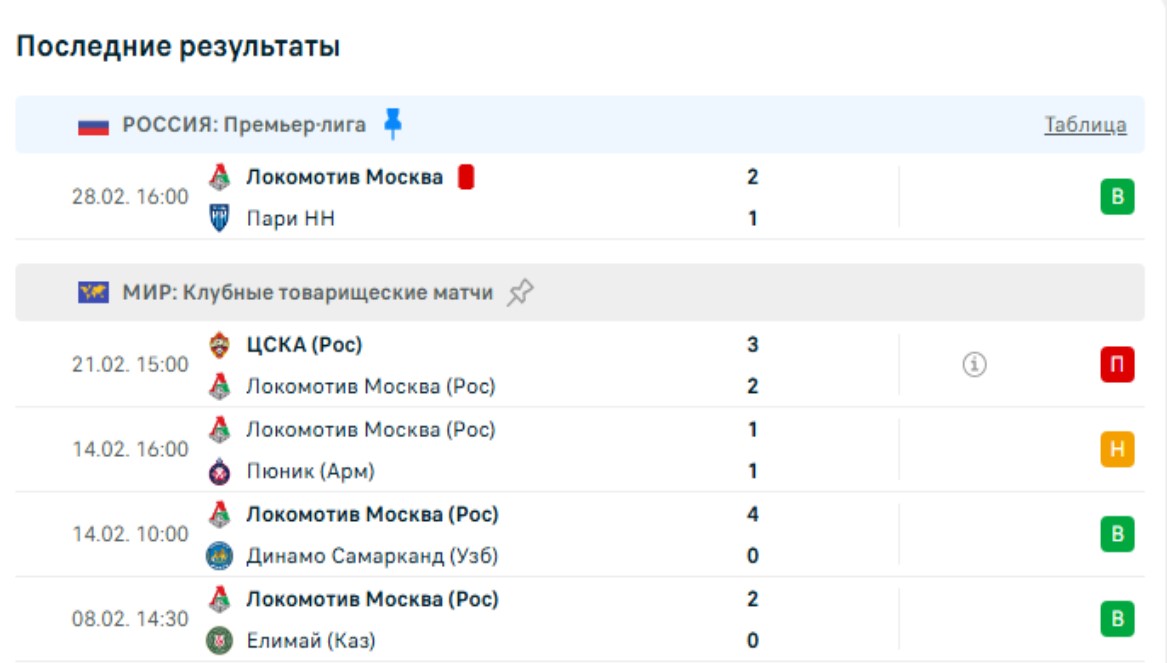Click the world map flag icon
The height and width of the screenshot is (663, 1167).
pyautogui.click(x=93, y=293)
